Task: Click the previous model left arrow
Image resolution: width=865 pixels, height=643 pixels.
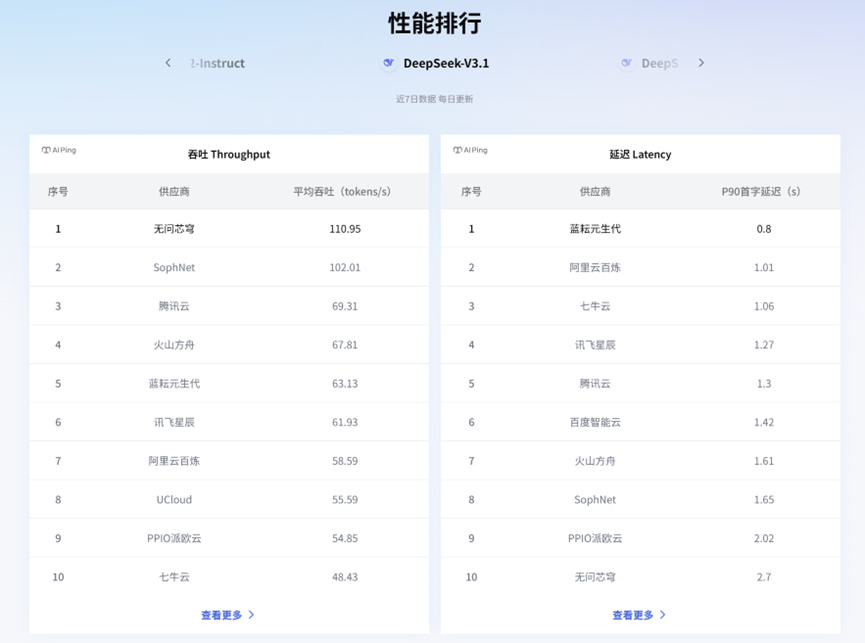Action: point(168,63)
